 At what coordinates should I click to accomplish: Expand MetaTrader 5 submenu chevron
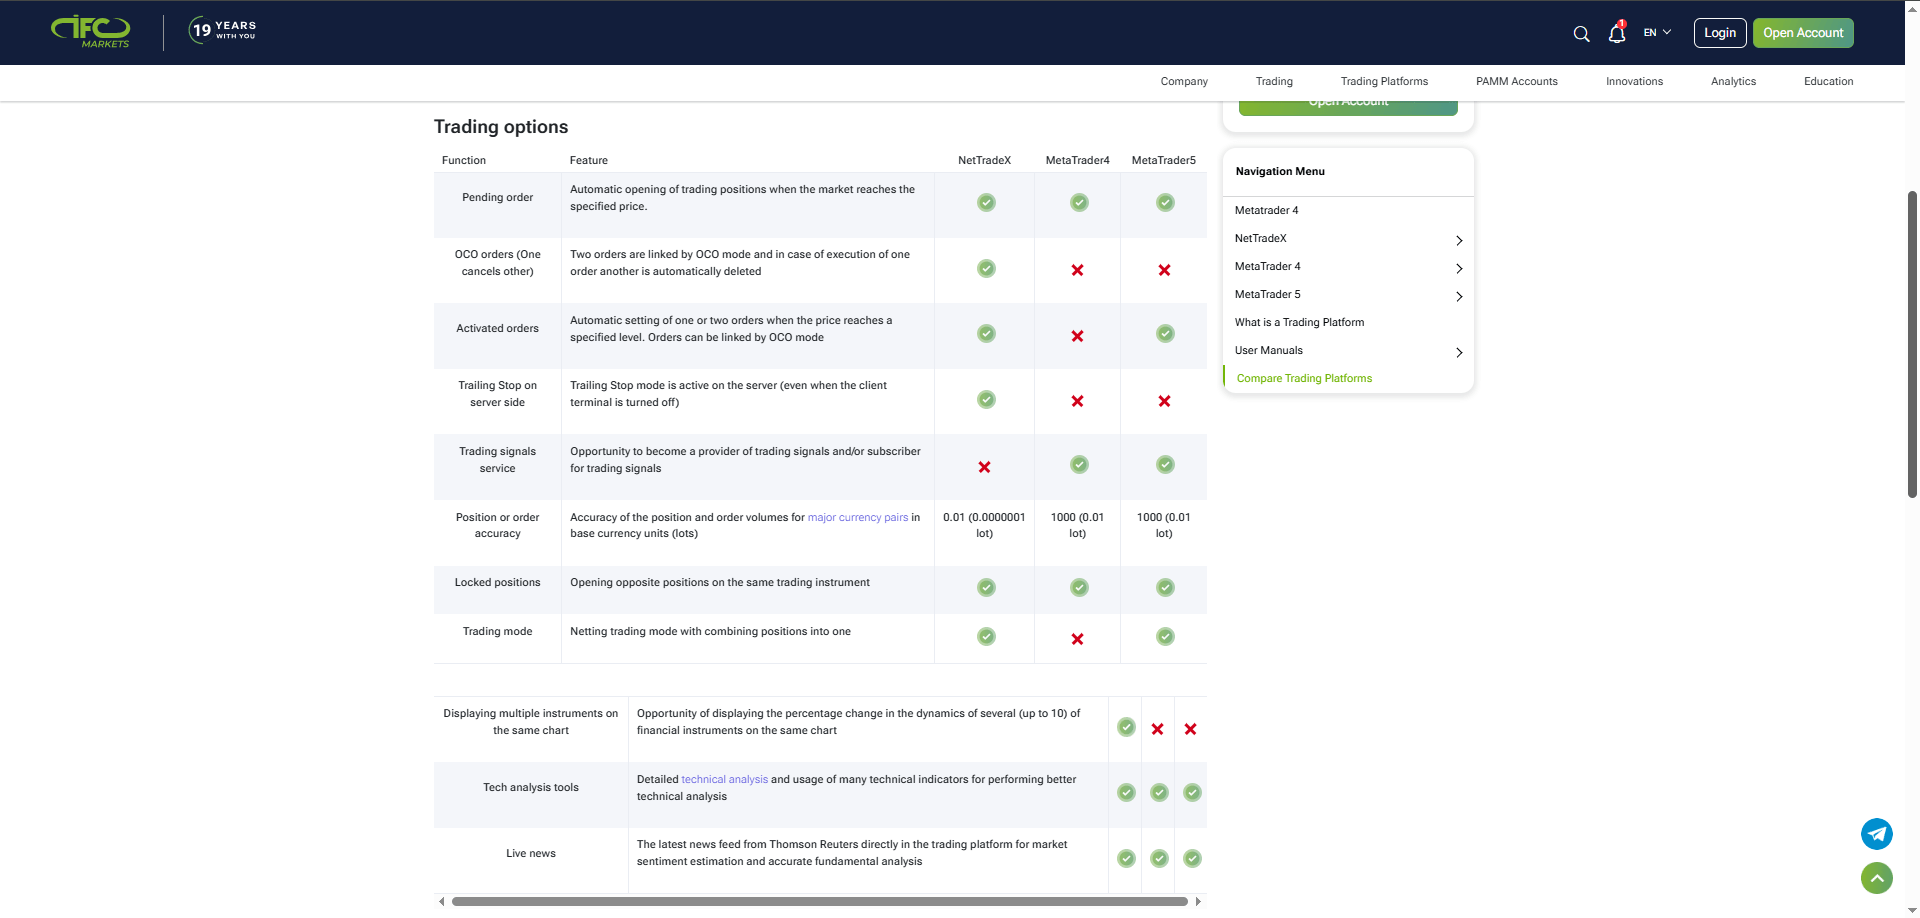pyautogui.click(x=1459, y=296)
